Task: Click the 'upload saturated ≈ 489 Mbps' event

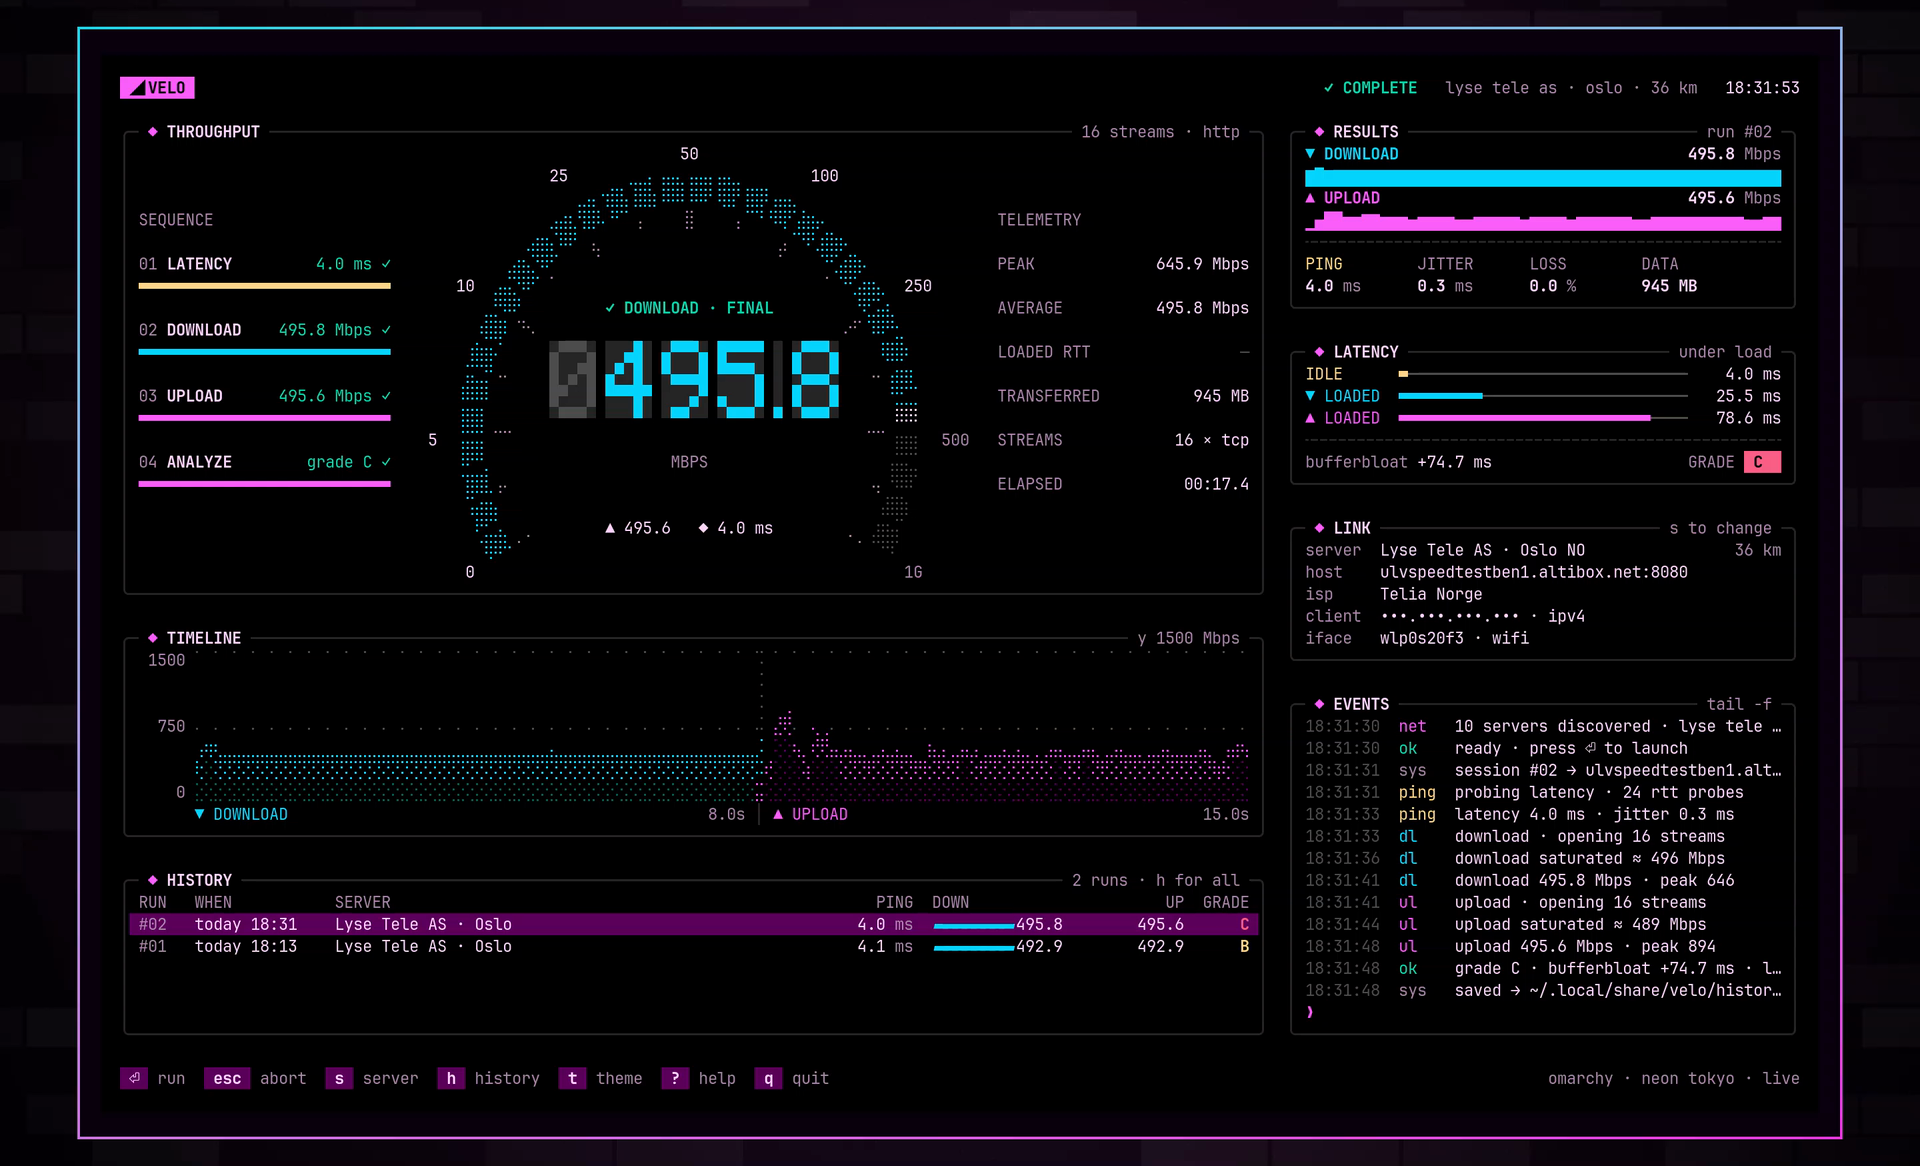Action: (x=1580, y=924)
